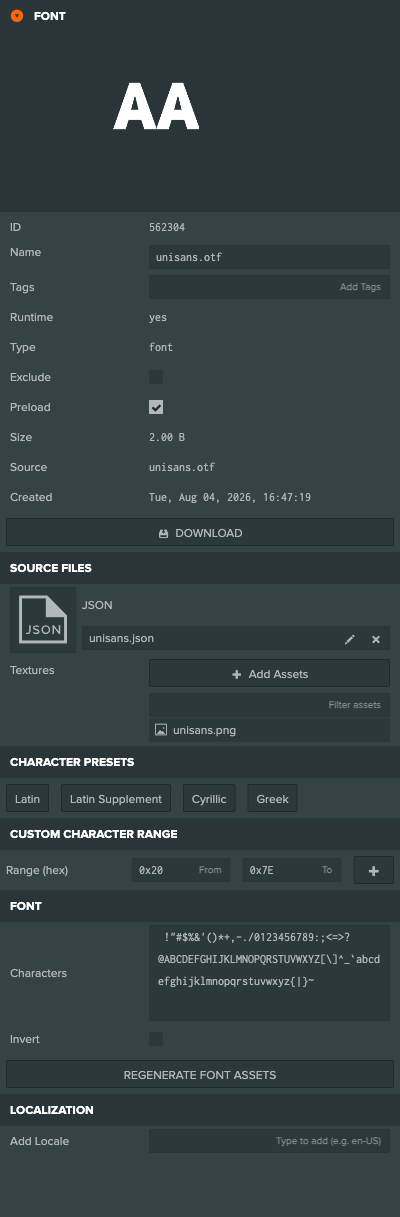
Task: Click REGENERATE FONT ASSETS button
Action: click(x=200, y=1074)
